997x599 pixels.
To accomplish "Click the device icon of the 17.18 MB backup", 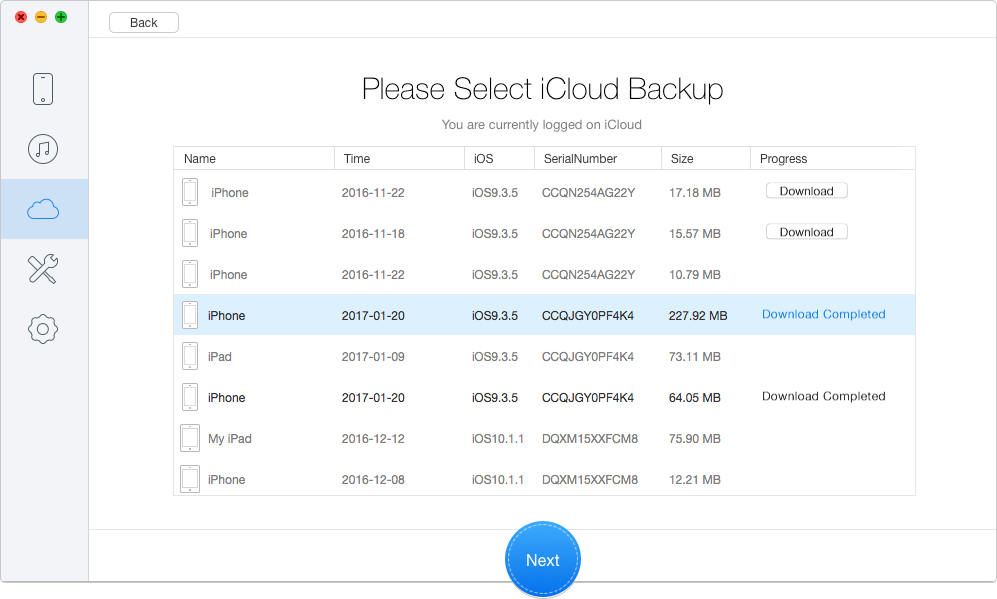I will [190, 192].
